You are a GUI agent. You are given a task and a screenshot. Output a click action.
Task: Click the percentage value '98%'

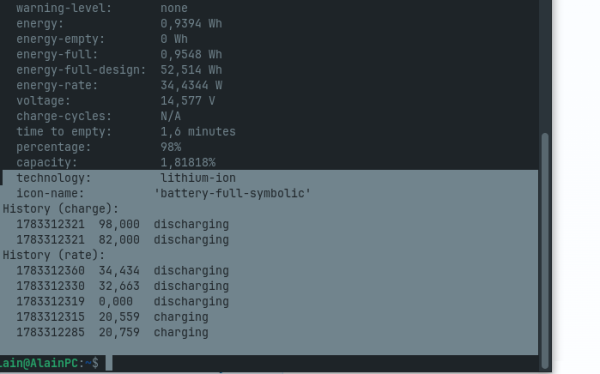click(170, 147)
